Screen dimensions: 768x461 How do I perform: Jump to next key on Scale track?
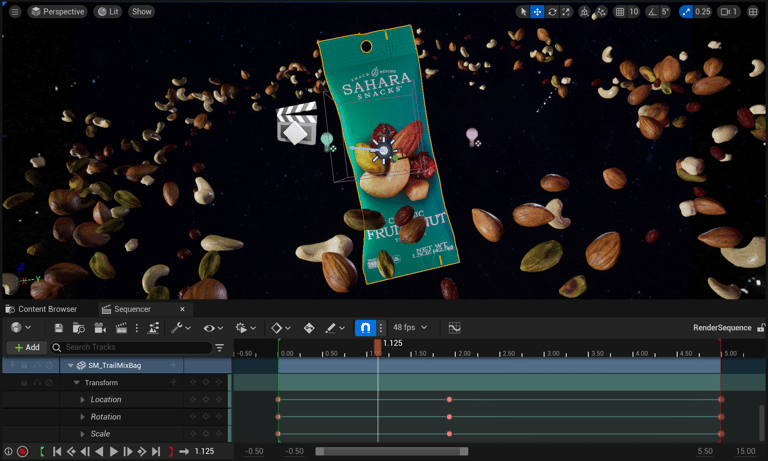(218, 434)
